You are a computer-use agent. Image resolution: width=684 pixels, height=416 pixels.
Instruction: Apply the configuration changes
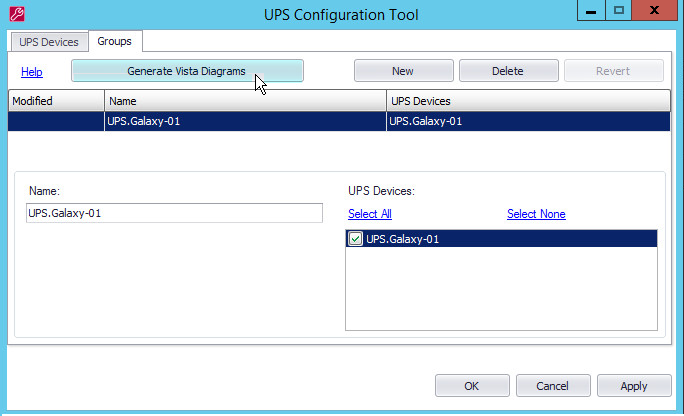click(634, 386)
